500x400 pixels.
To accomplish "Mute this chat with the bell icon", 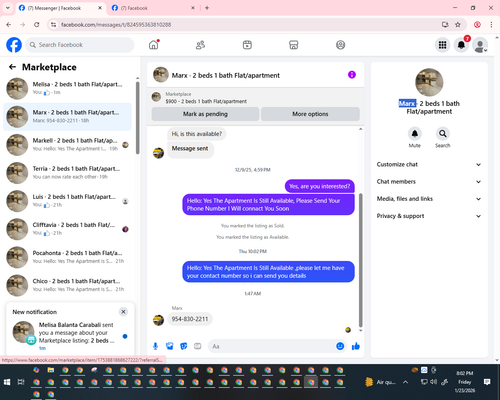I will (x=415, y=134).
